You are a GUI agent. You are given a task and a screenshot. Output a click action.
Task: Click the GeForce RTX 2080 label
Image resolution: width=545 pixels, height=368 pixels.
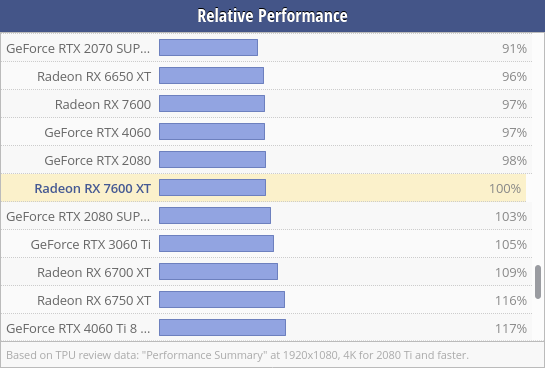(x=98, y=160)
